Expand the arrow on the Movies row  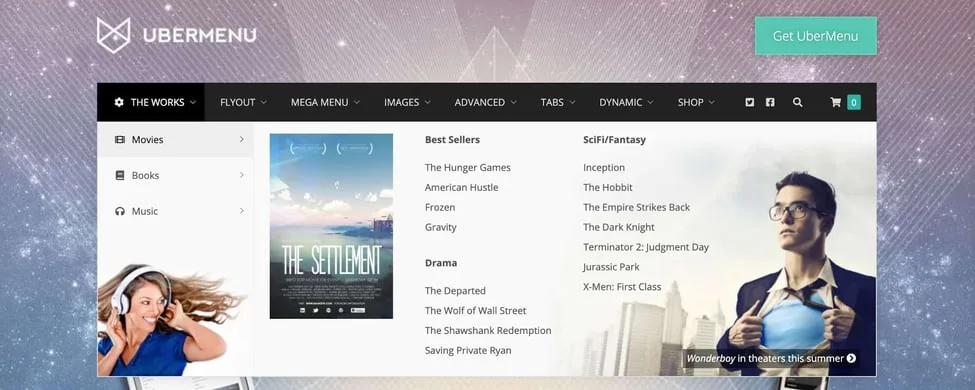click(242, 139)
